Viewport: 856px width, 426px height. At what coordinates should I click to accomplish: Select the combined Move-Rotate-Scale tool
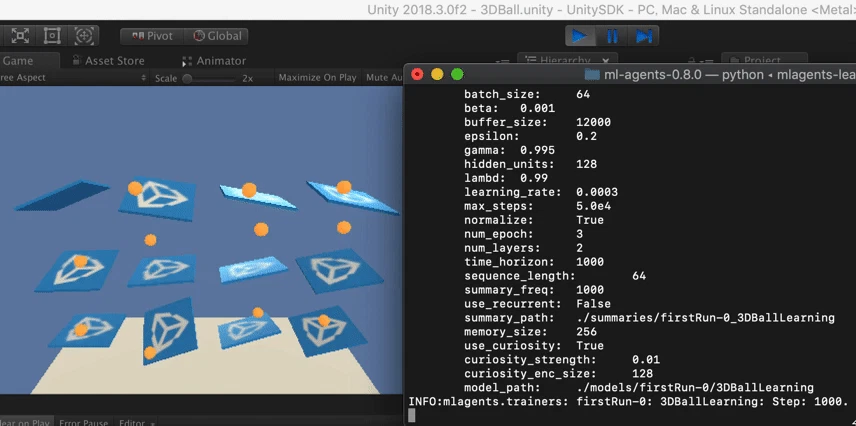click(84, 36)
